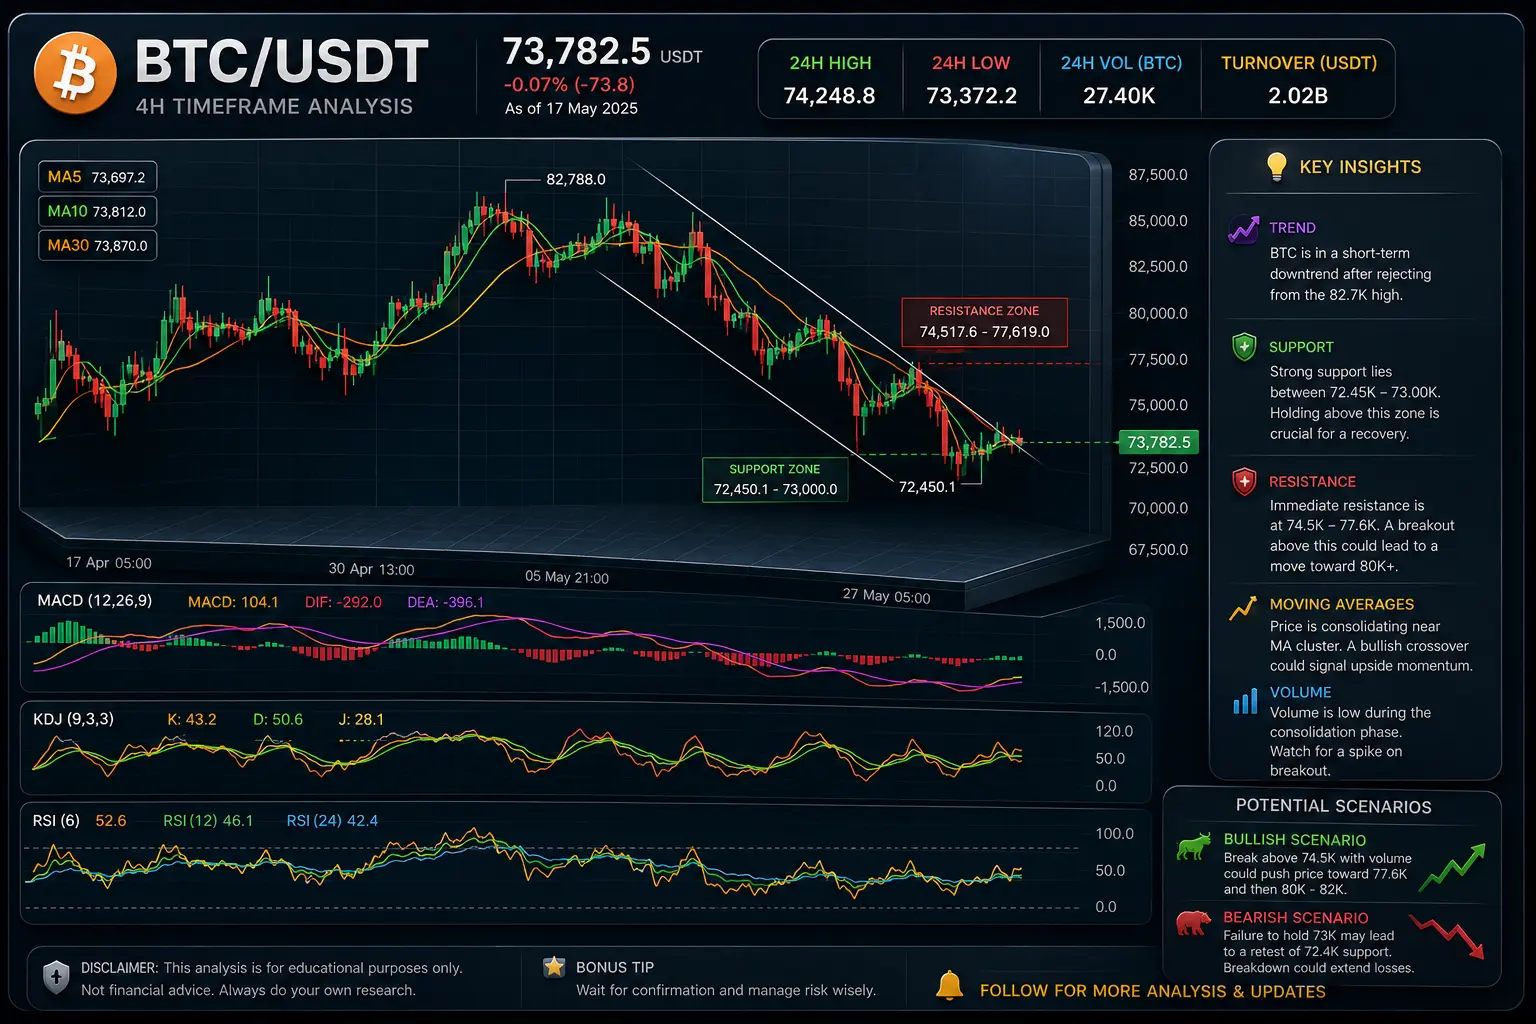Select the "27 May 05:00" time label
Screen dimensions: 1536x1024
[886, 596]
